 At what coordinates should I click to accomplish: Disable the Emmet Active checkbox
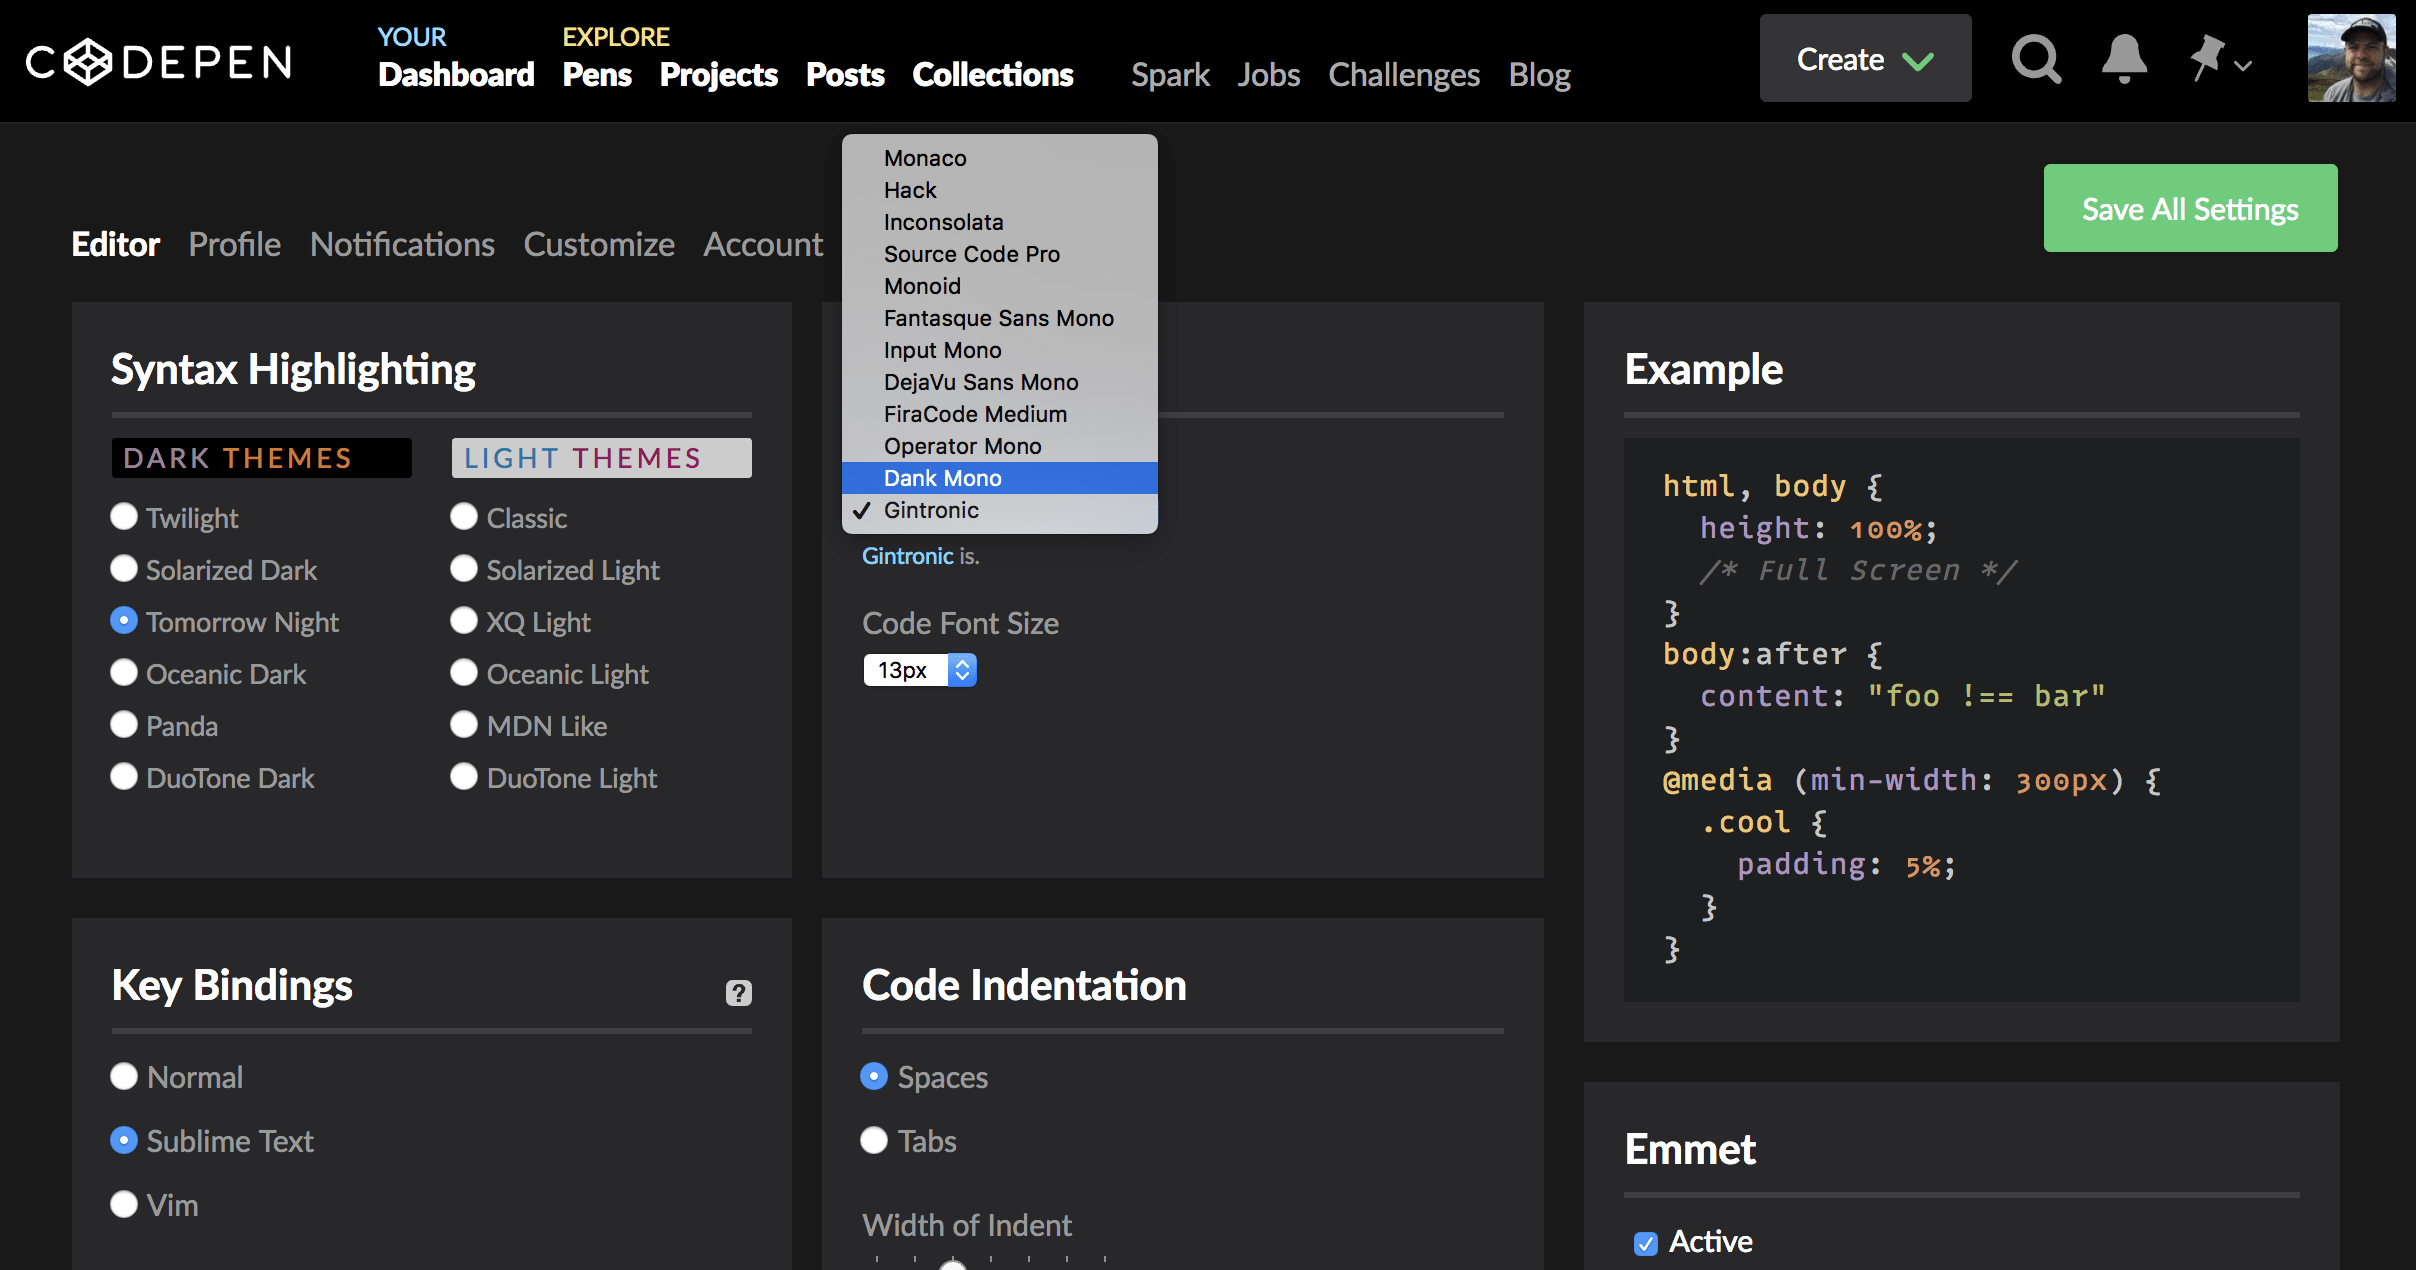tap(1646, 1242)
